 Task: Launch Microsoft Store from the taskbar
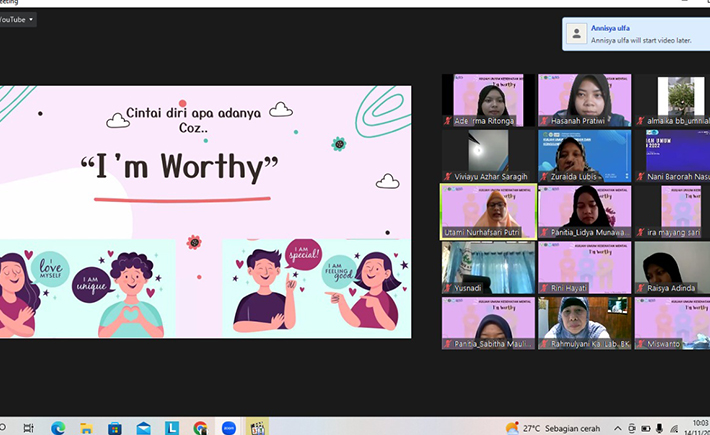tap(115, 427)
